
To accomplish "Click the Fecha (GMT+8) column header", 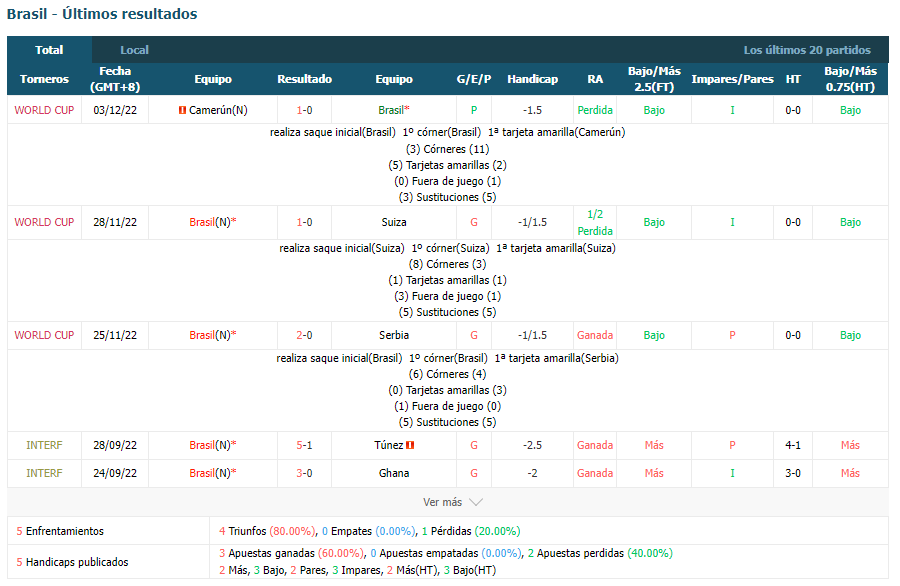I will point(115,79).
